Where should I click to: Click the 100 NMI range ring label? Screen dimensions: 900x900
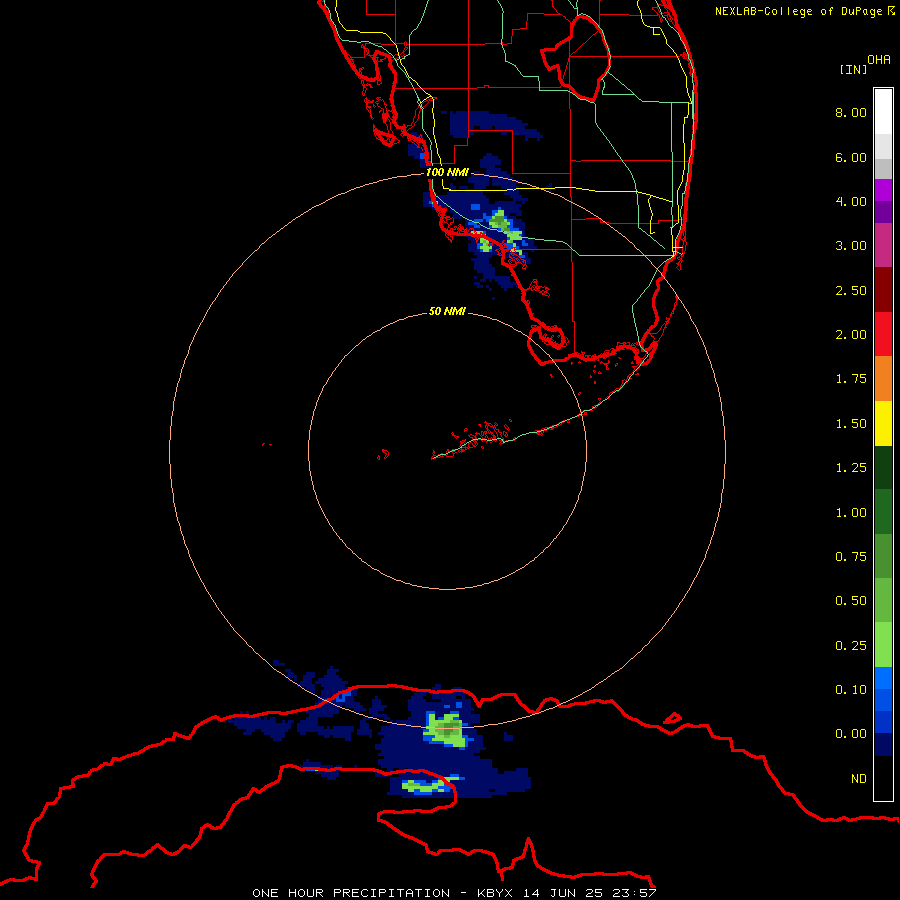click(x=447, y=172)
